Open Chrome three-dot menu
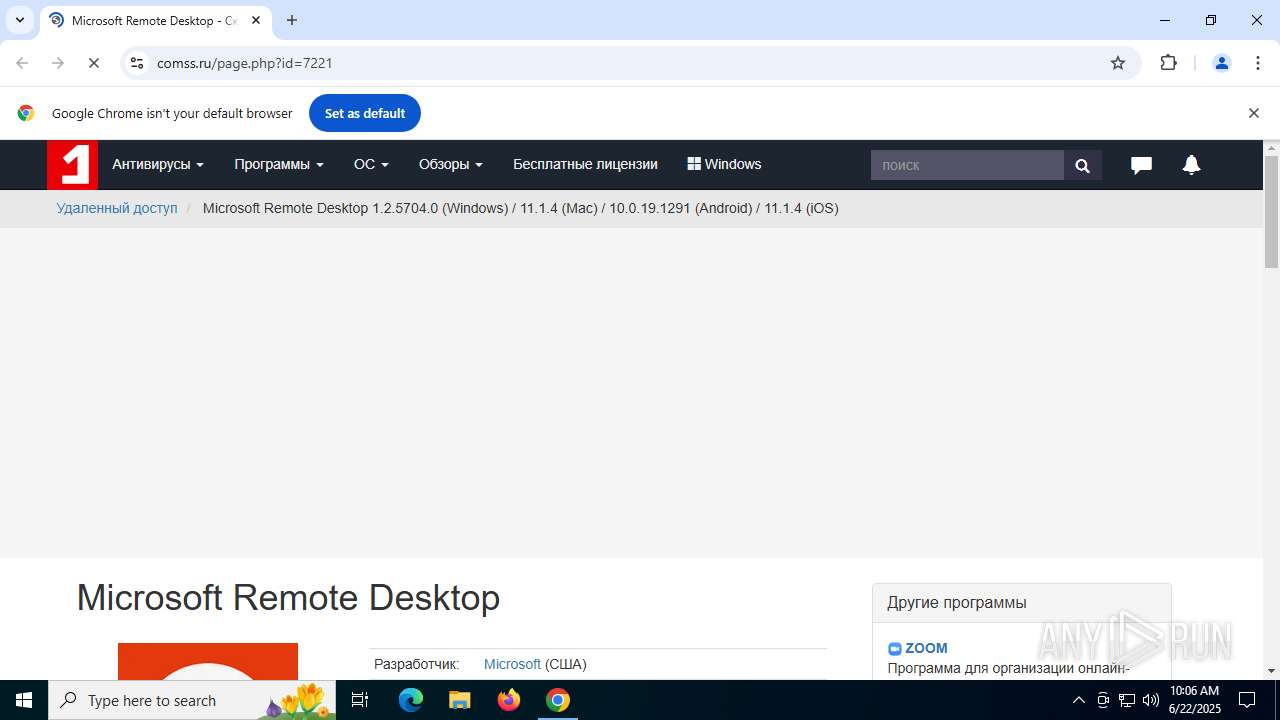The height and width of the screenshot is (720, 1280). pos(1258,63)
